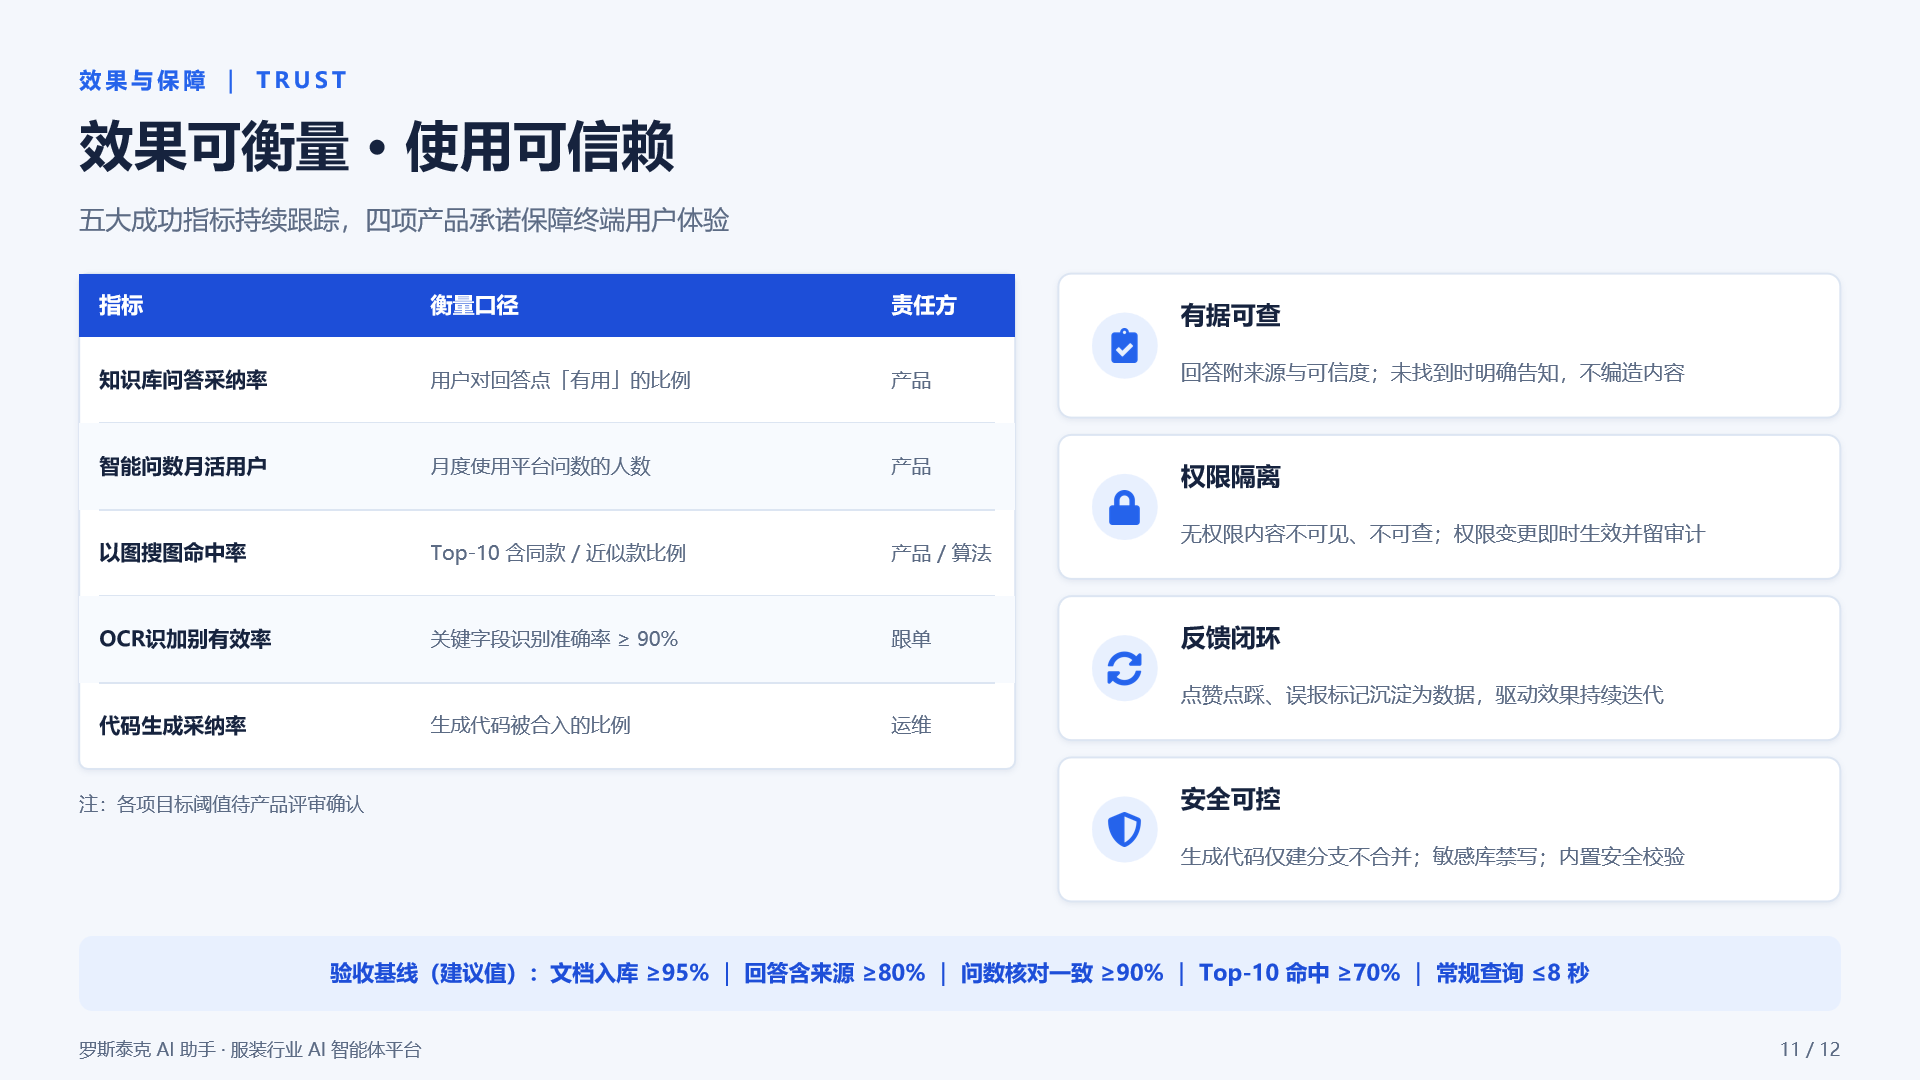Click 回答含来源 ≥80% in the baseline bar
The height and width of the screenshot is (1080, 1920).
coord(835,973)
